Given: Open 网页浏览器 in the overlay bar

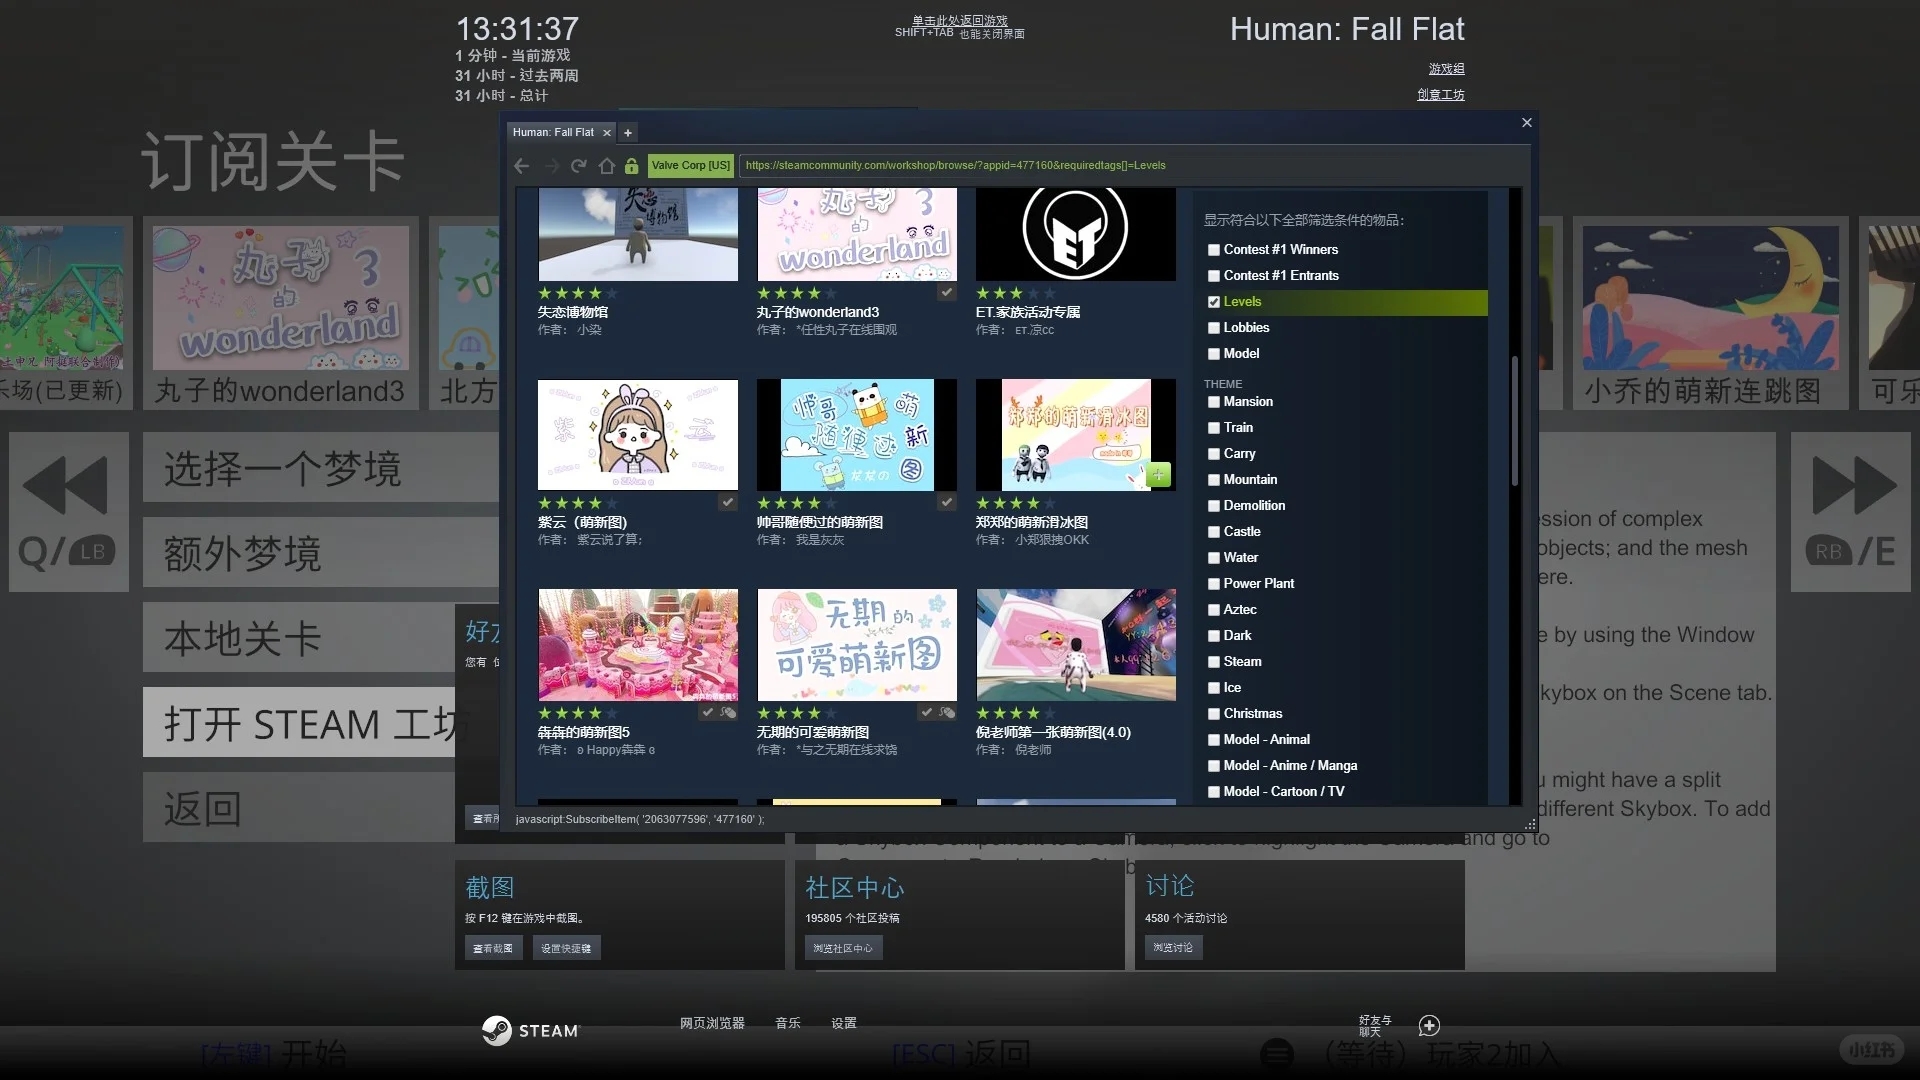Looking at the screenshot, I should pyautogui.click(x=712, y=1023).
